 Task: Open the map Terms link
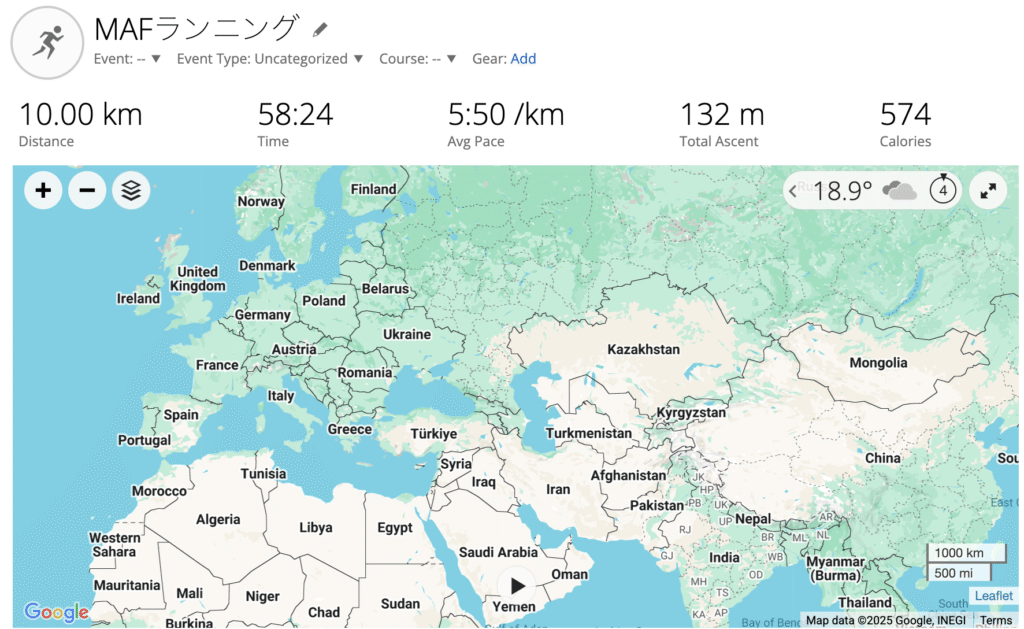(996, 621)
